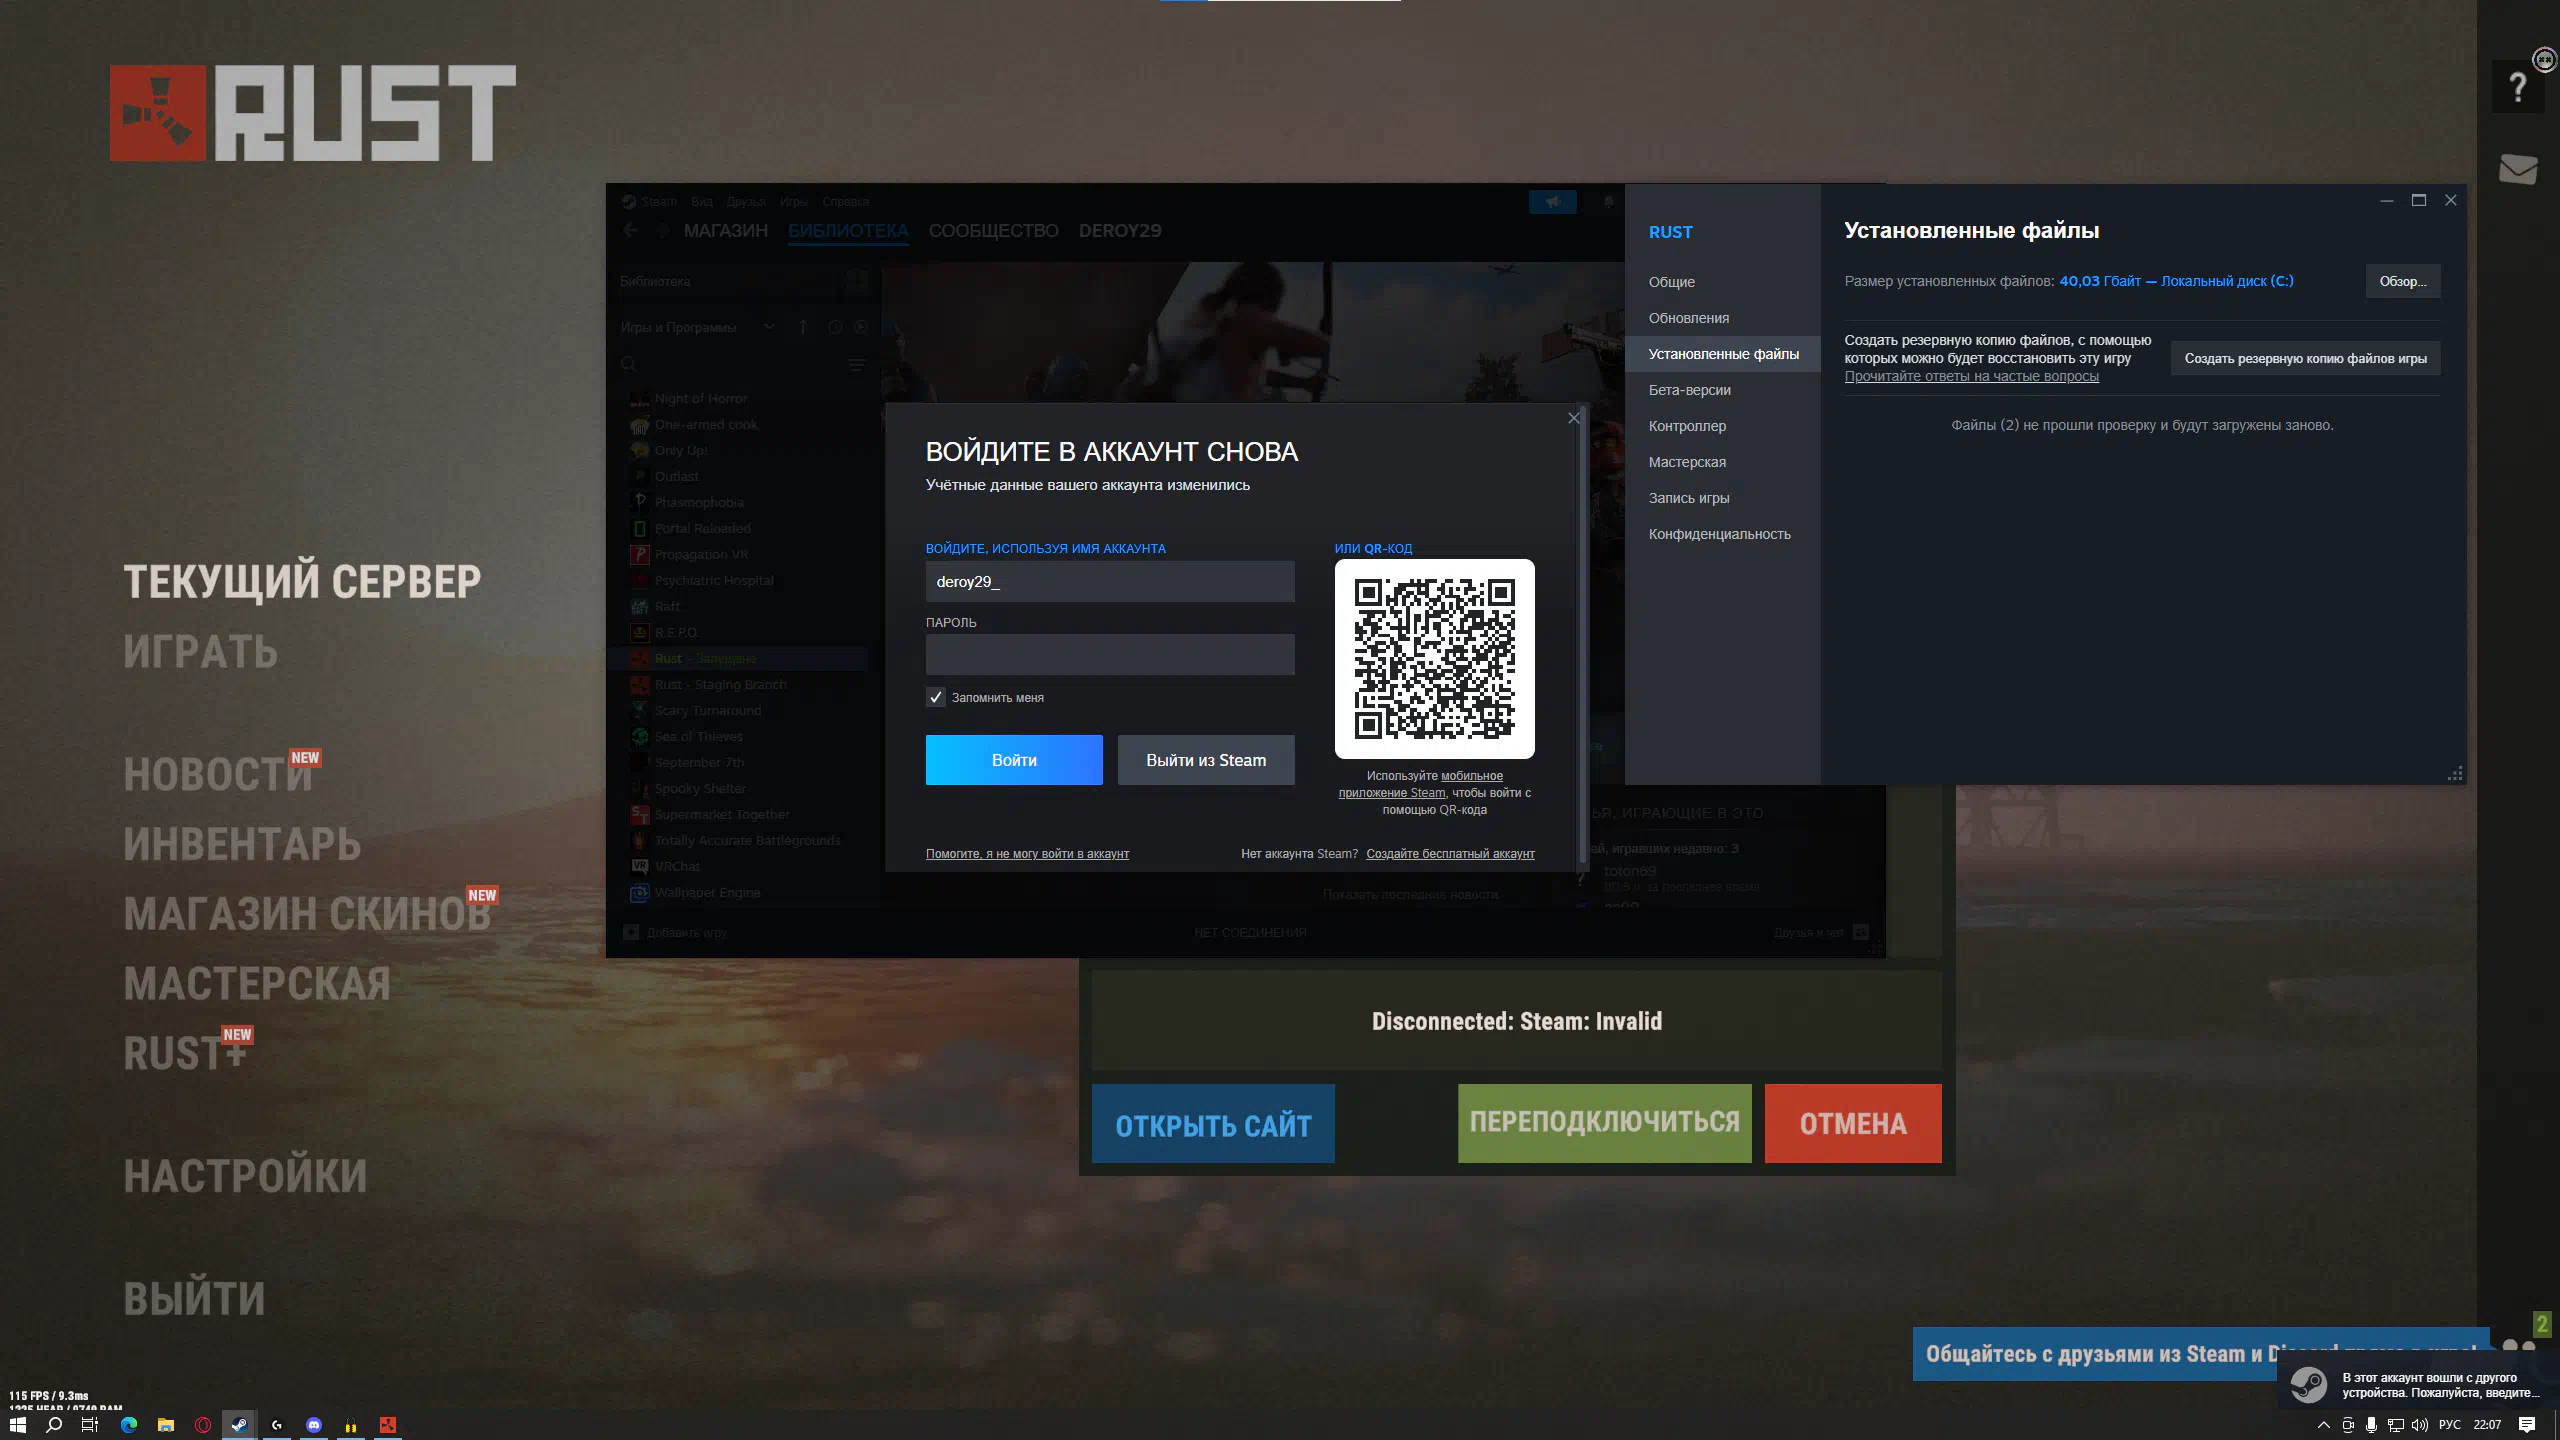Show hidden system tray icons chevron
Viewport: 2560px width, 1440px height.
(x=2324, y=1425)
